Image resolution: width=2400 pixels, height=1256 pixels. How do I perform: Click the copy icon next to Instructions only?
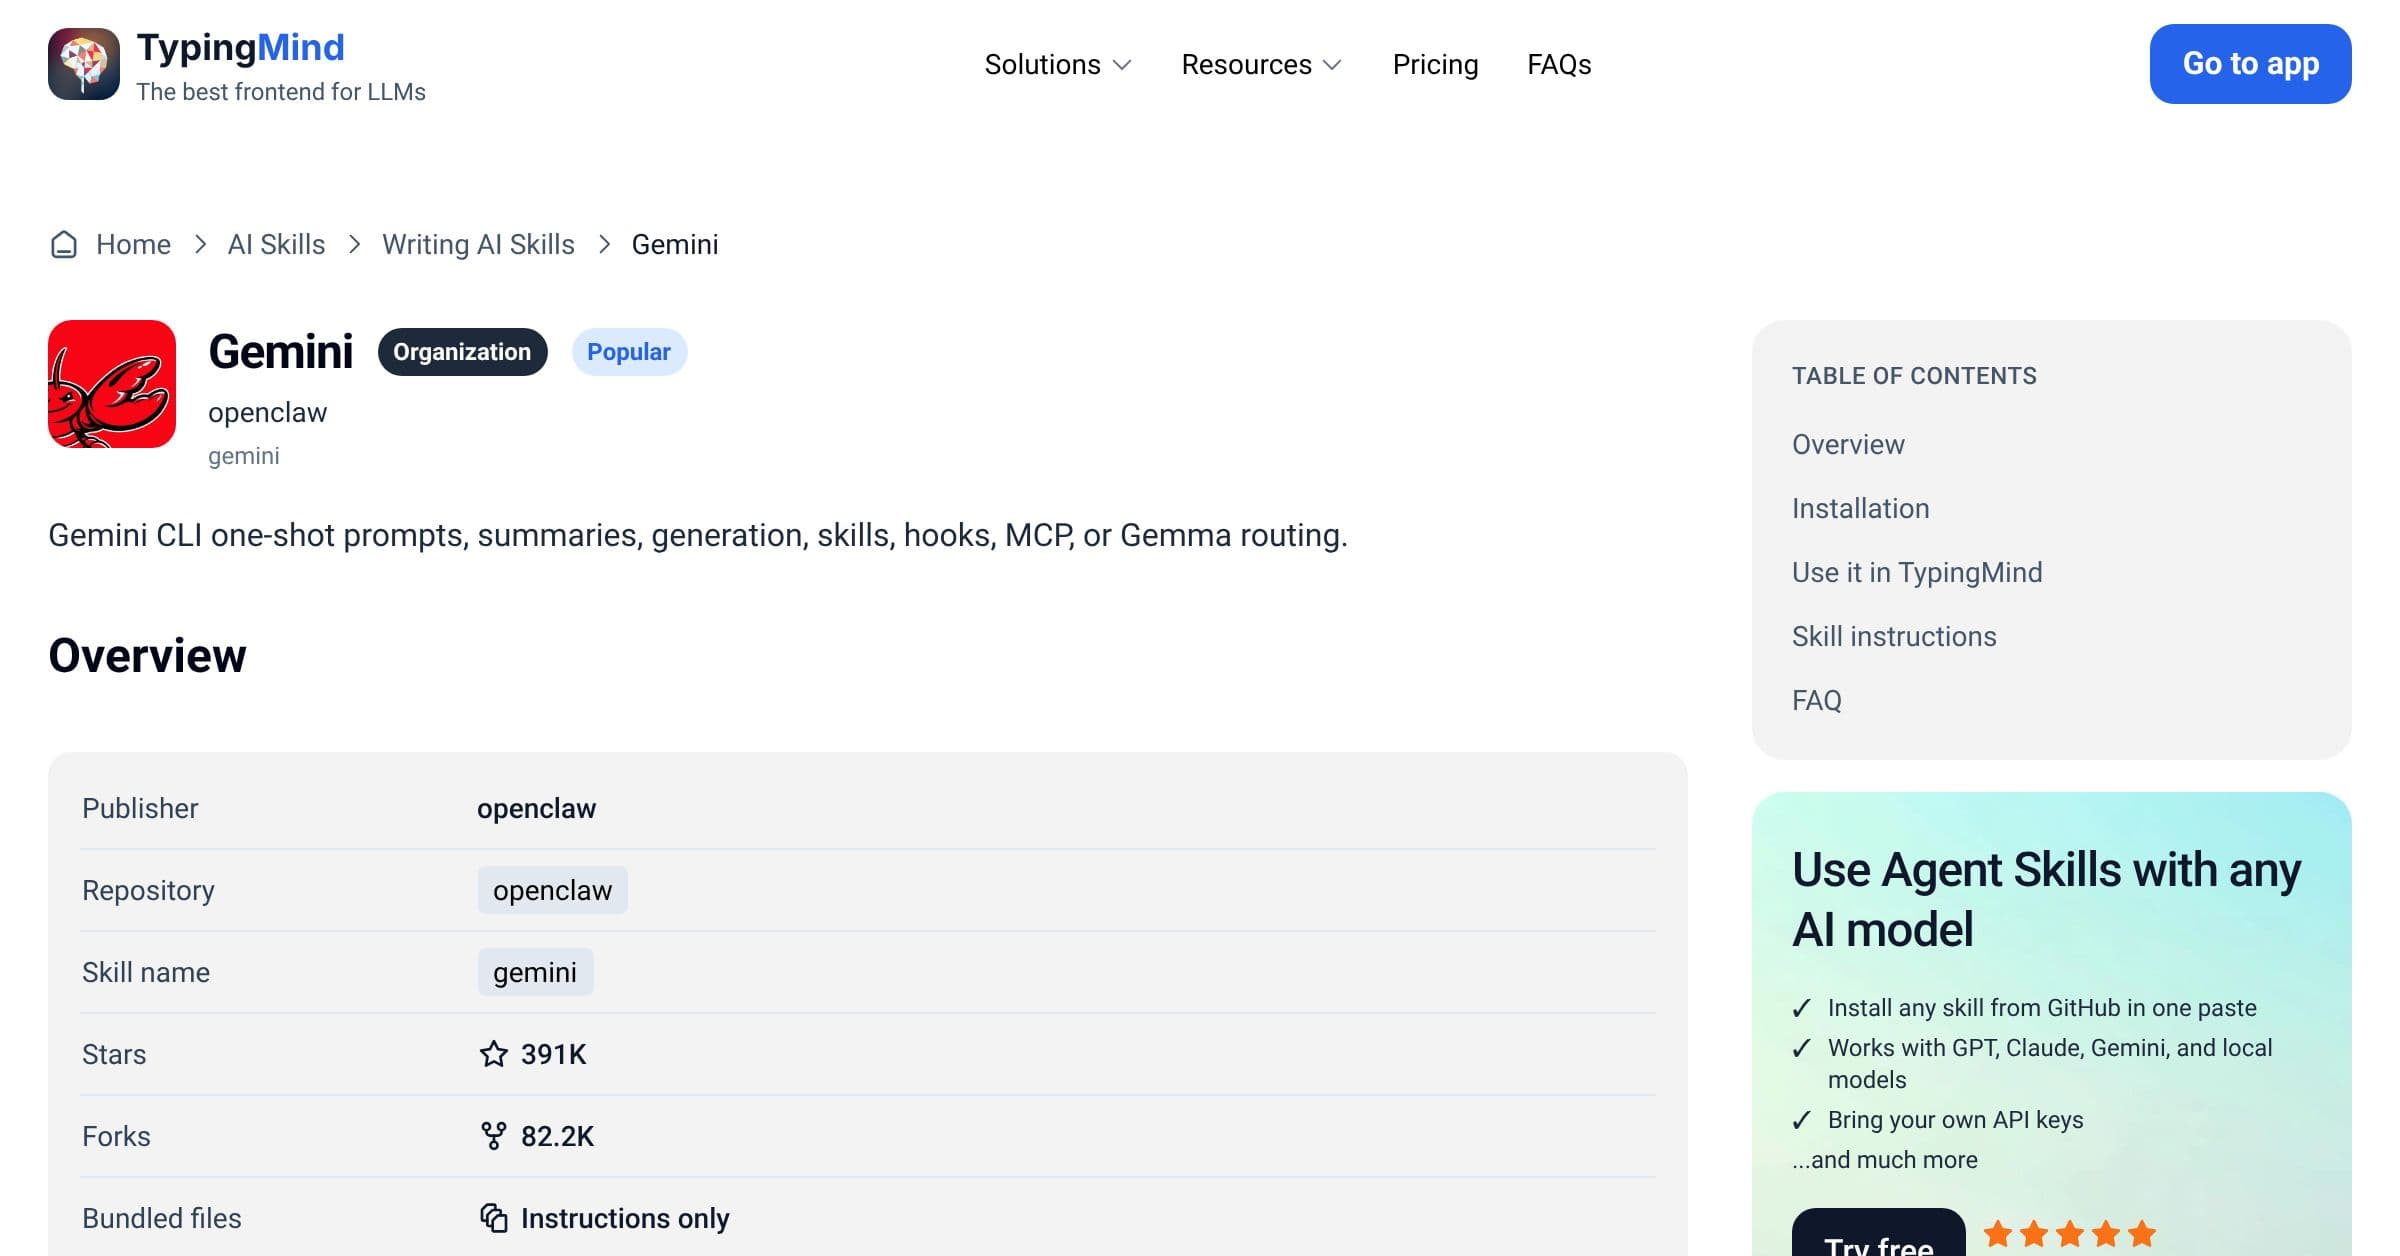point(494,1218)
